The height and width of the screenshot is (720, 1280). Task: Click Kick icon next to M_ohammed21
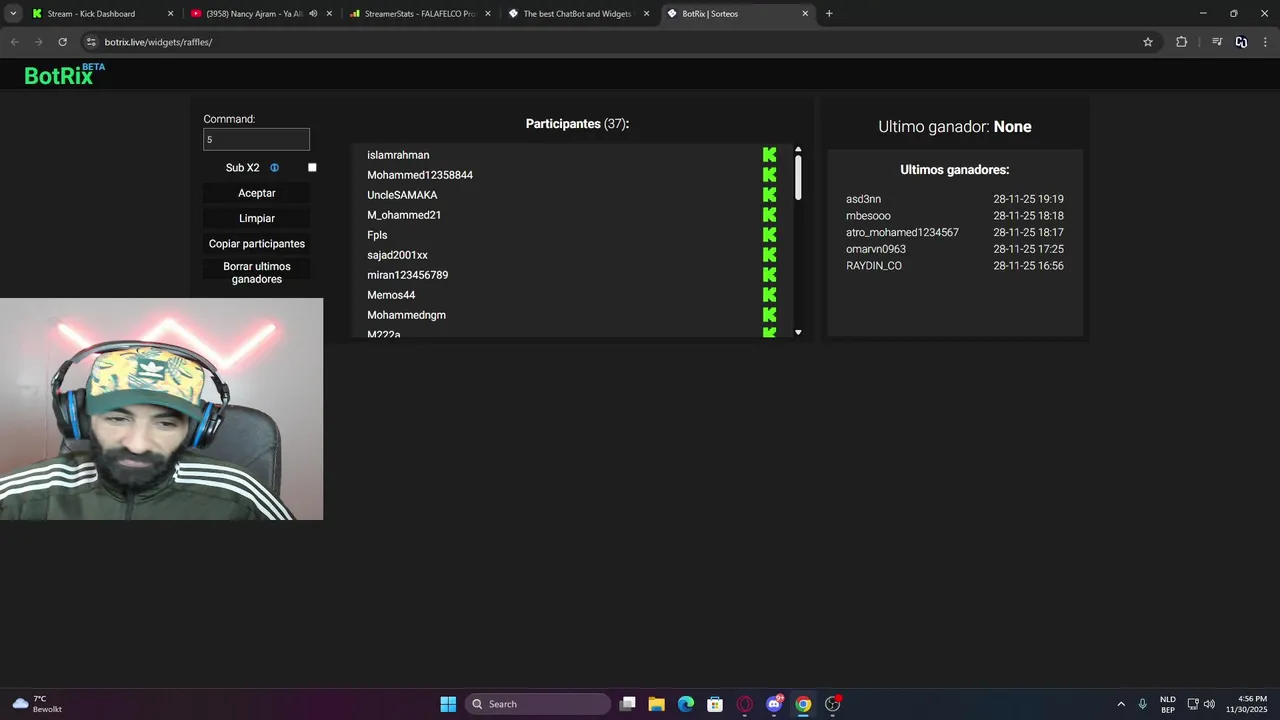pos(769,215)
